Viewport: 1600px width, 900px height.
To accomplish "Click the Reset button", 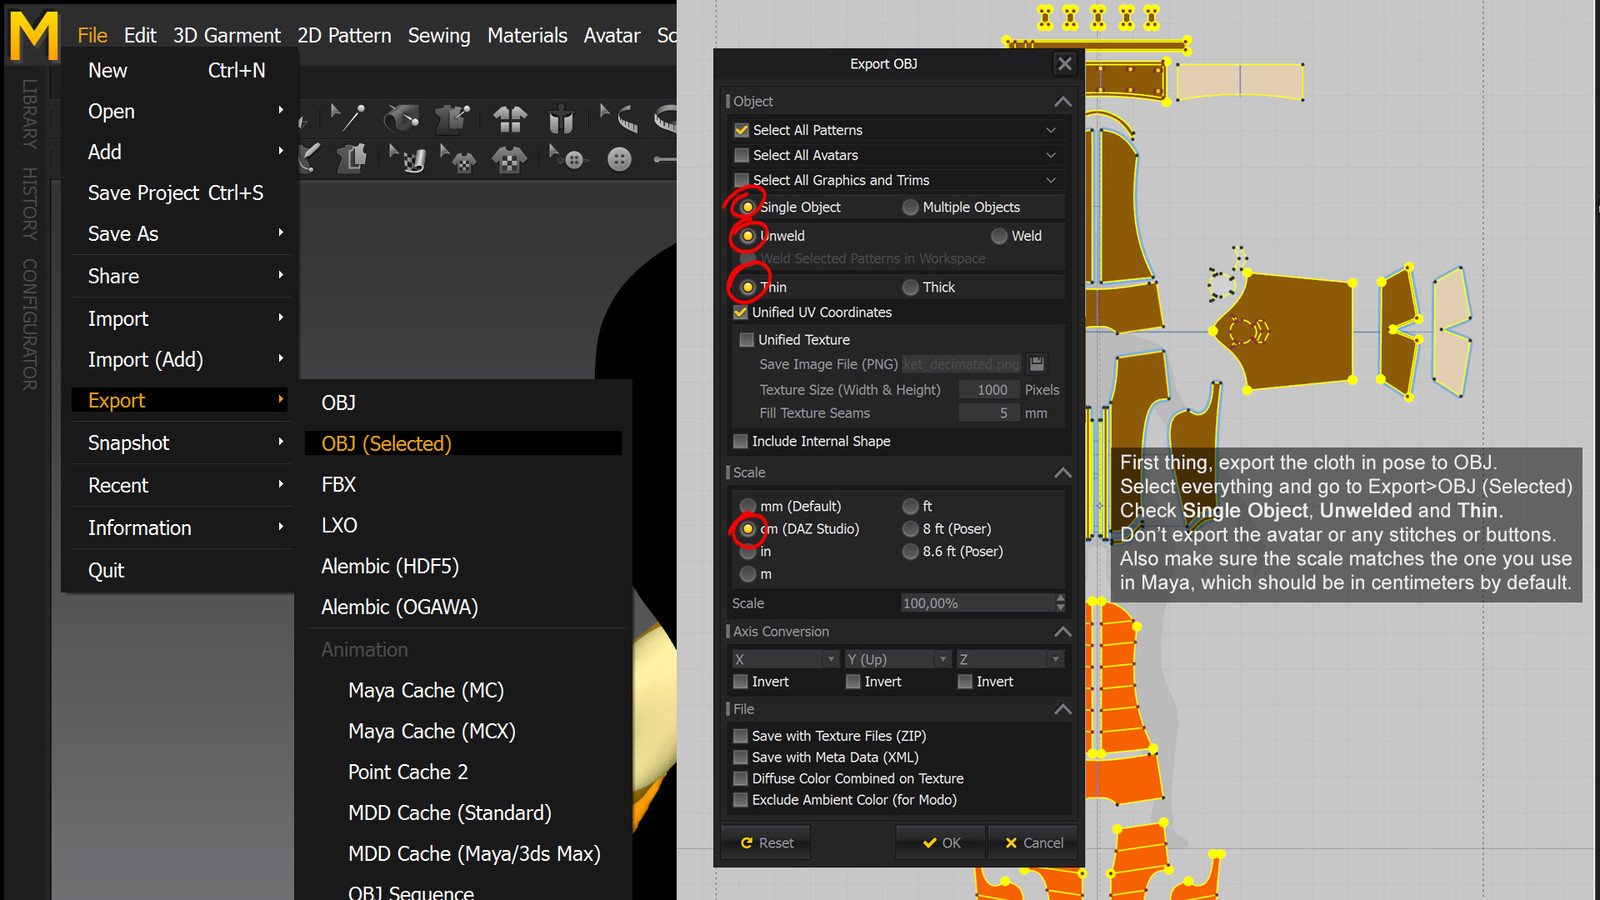I will tap(766, 843).
